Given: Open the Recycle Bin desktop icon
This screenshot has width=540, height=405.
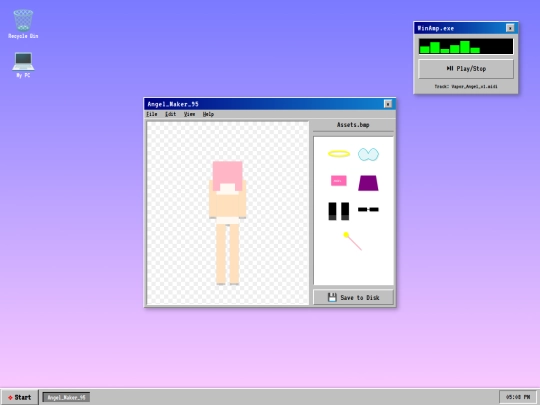Looking at the screenshot, I should [23, 24].
